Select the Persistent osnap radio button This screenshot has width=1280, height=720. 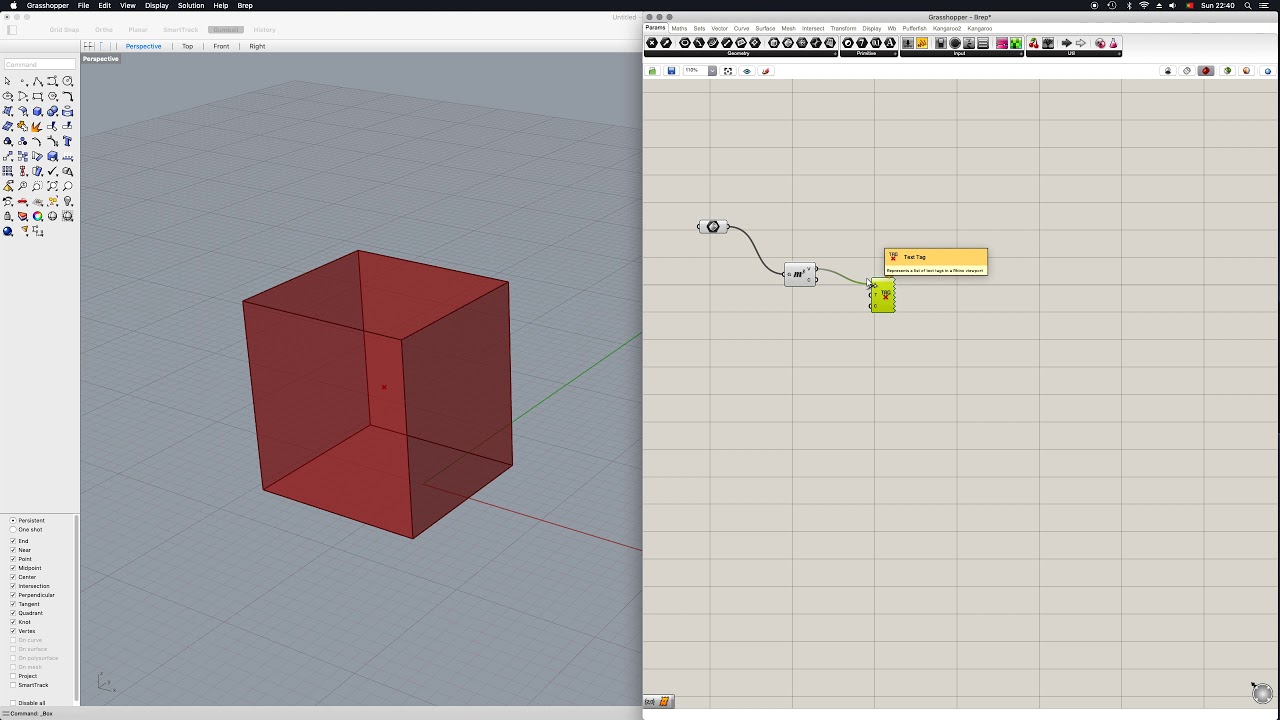[x=13, y=521]
